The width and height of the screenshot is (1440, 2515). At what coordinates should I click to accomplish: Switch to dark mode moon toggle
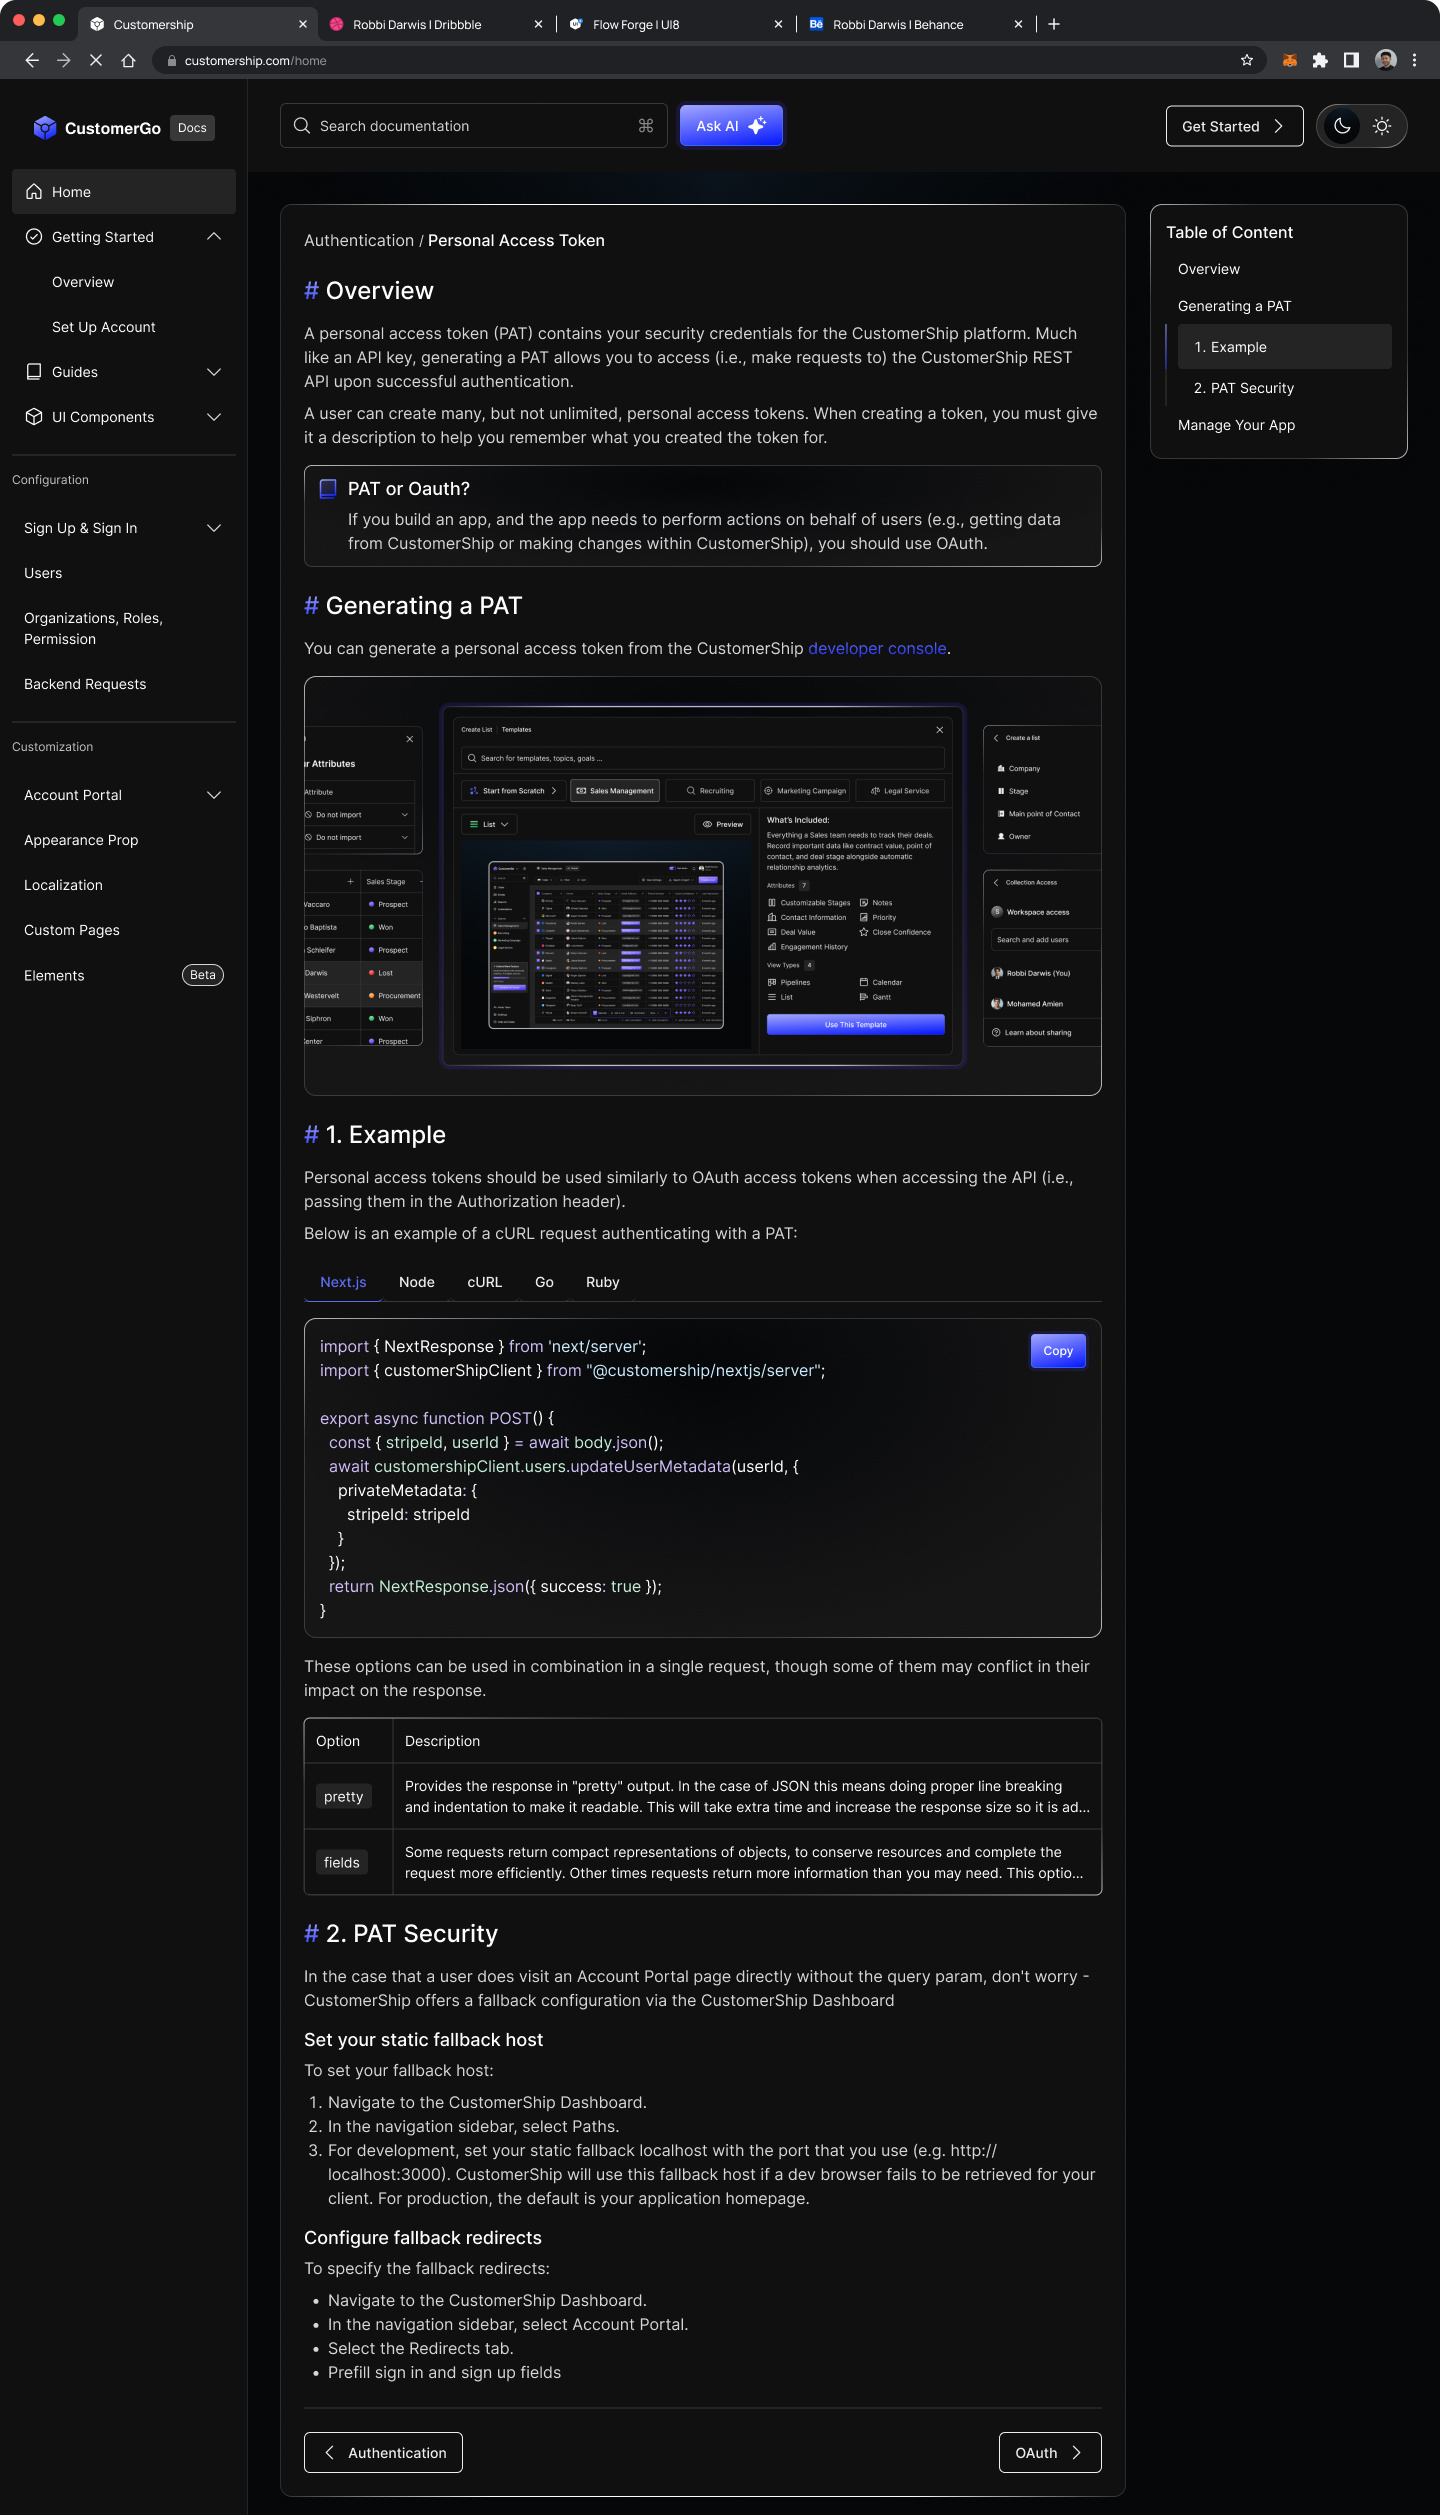coord(1342,126)
